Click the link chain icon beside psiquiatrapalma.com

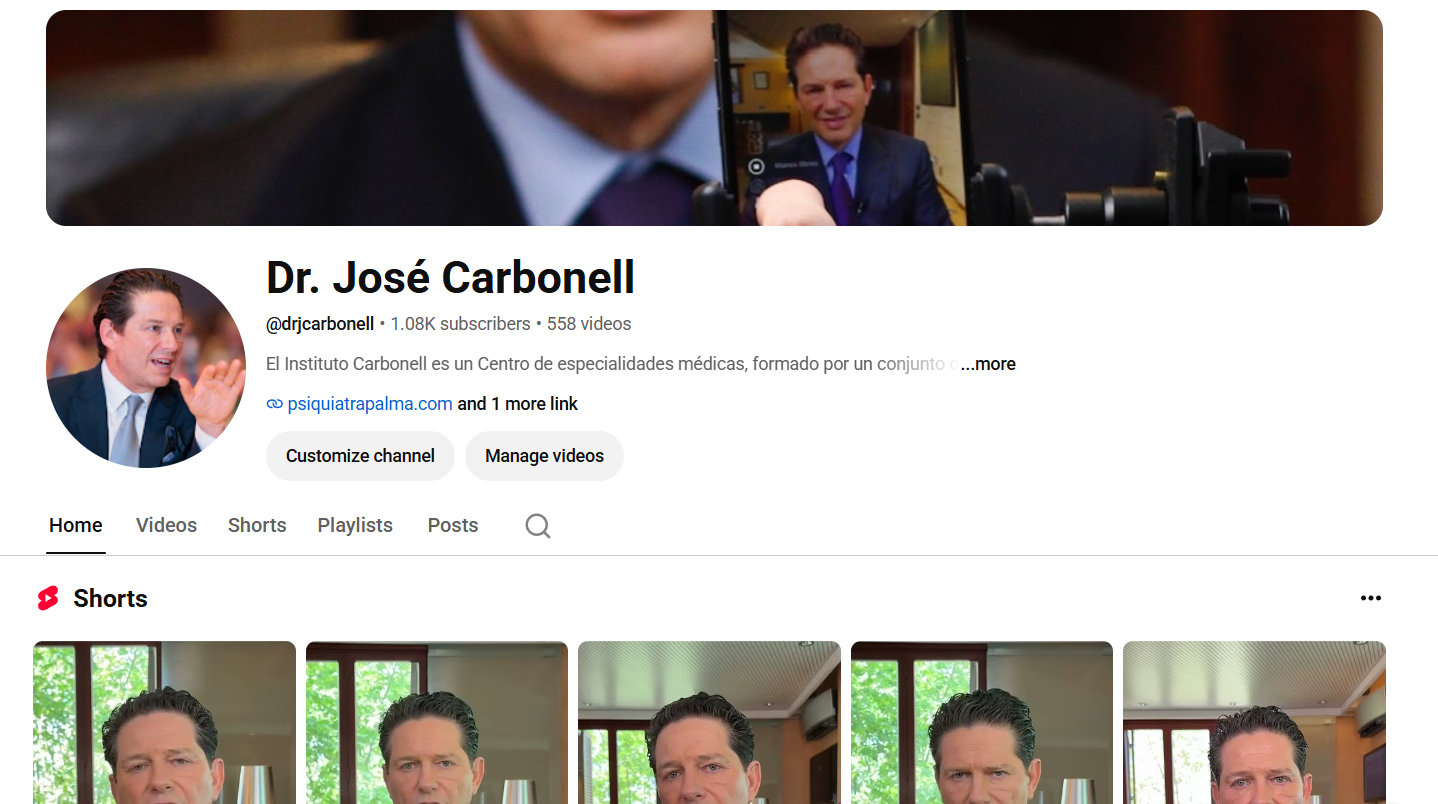[275, 404]
